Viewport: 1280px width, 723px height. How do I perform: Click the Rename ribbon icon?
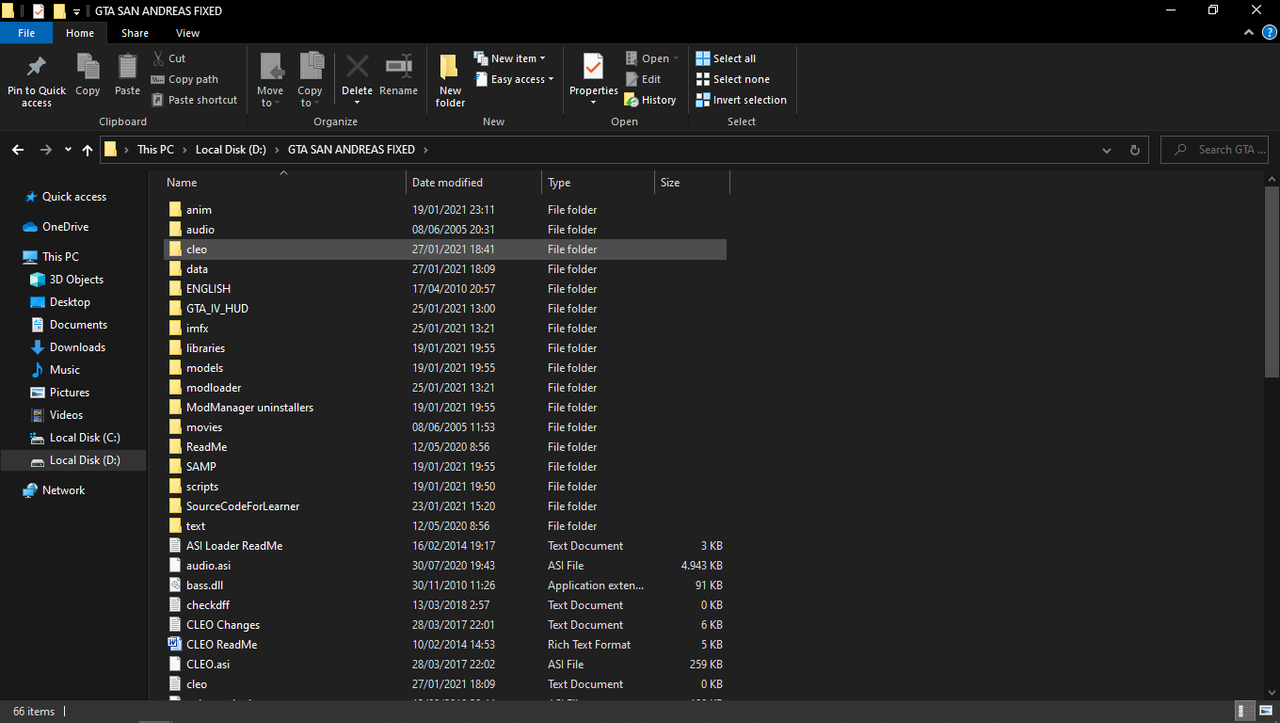[398, 75]
